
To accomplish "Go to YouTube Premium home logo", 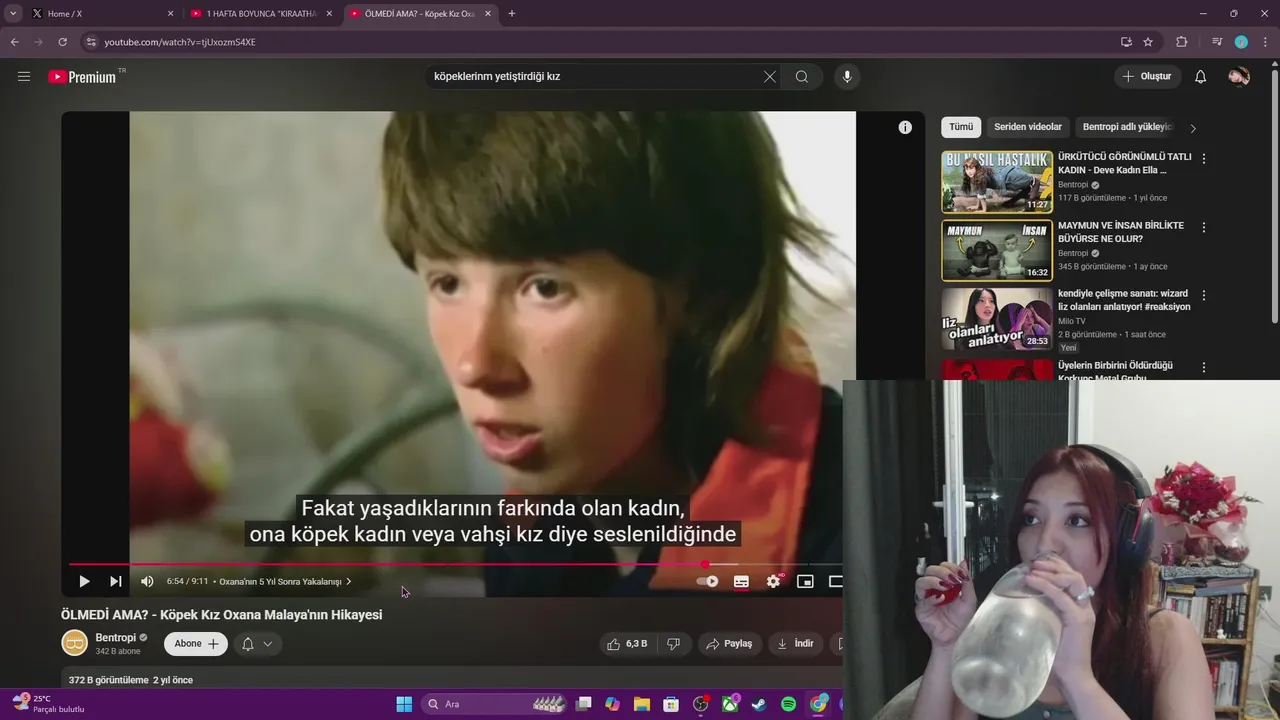I will click(x=83, y=76).
